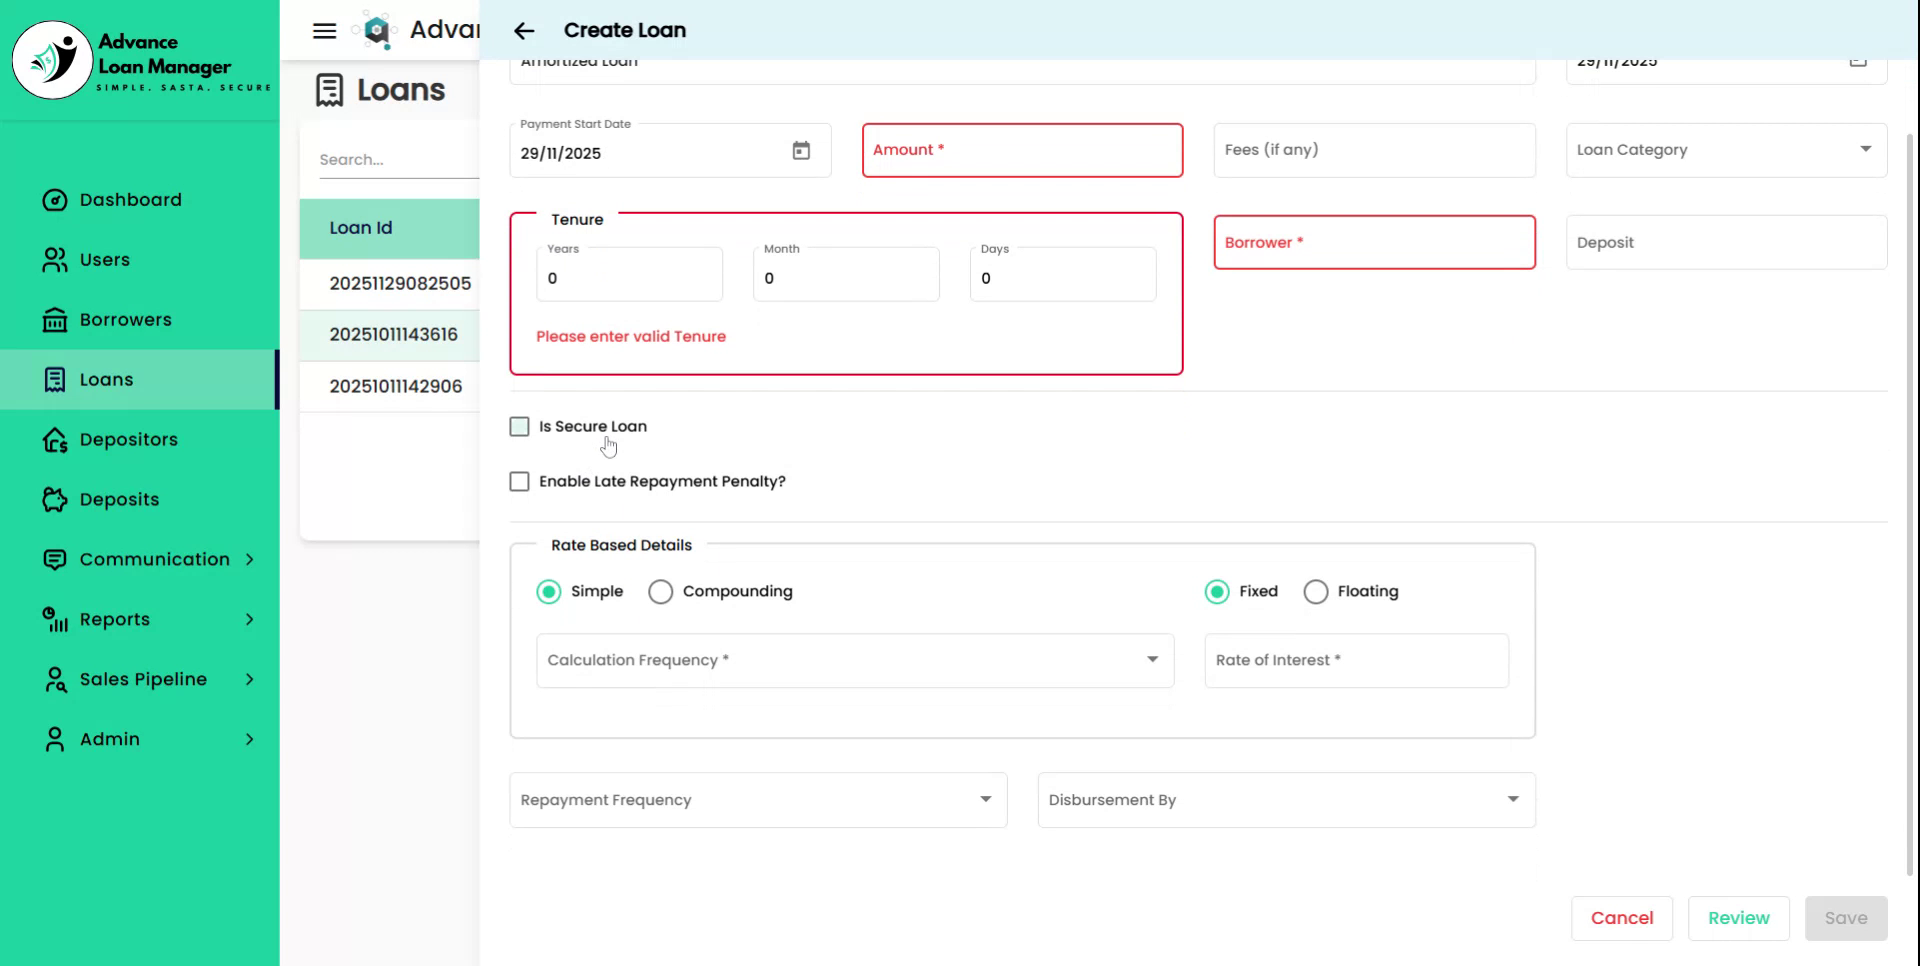Click the Depositors house icon
Image resolution: width=1920 pixels, height=966 pixels.
pyautogui.click(x=54, y=440)
